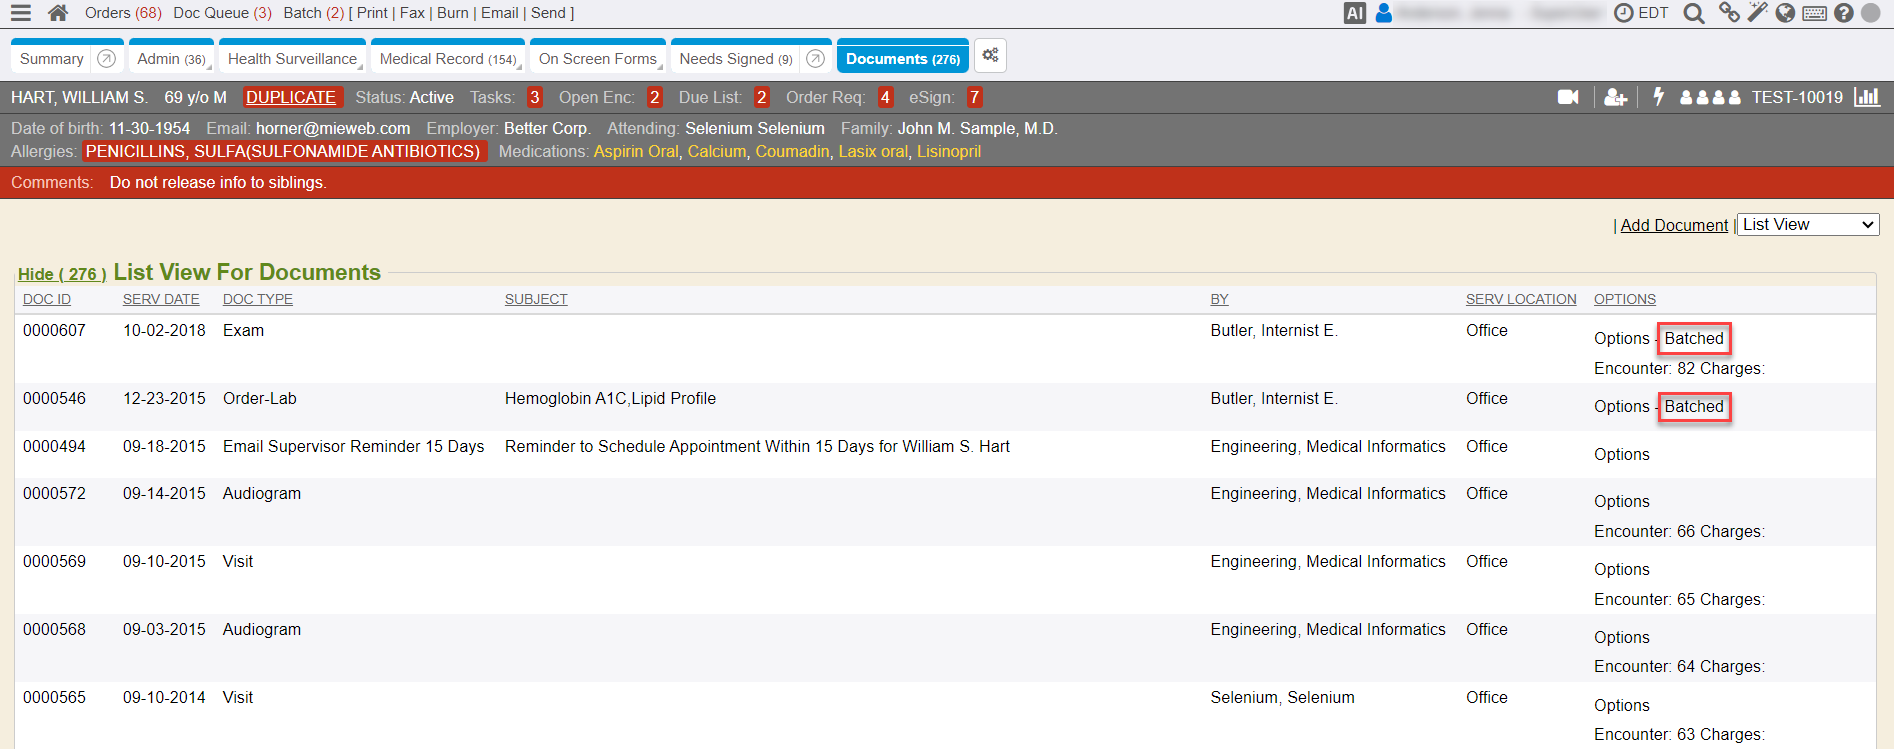Viewport: 1894px width, 749px height.
Task: Click the add person icon in patient bar
Action: point(1615,97)
